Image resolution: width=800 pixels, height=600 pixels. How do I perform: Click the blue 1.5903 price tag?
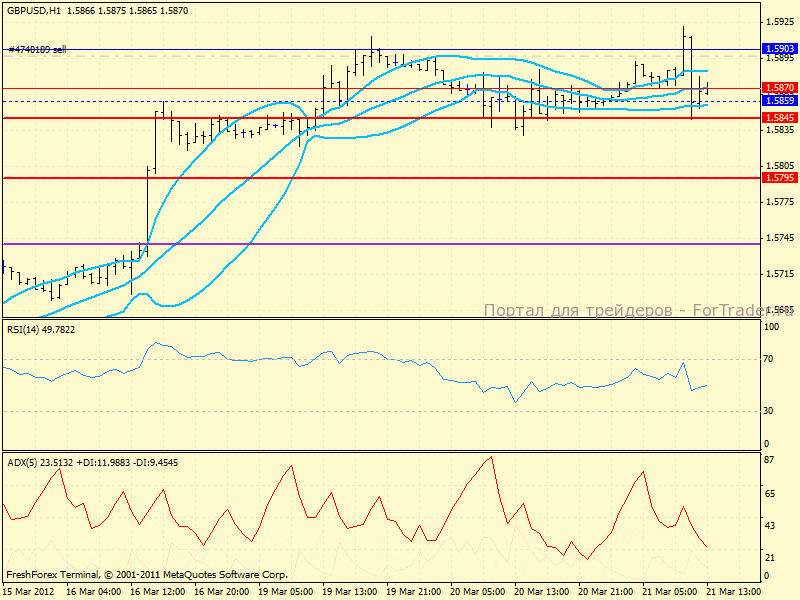[780, 48]
